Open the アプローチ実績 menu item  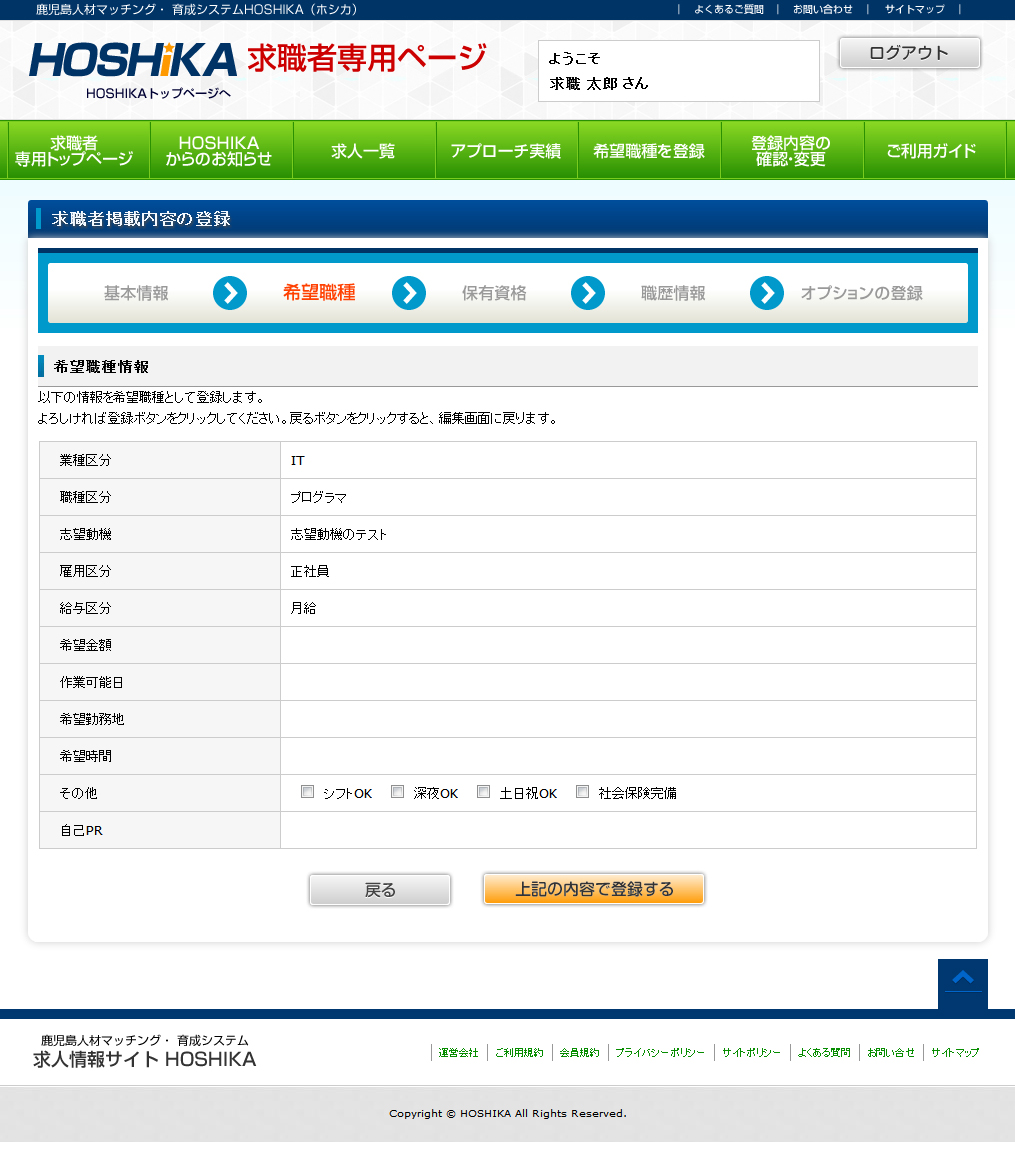(x=506, y=151)
